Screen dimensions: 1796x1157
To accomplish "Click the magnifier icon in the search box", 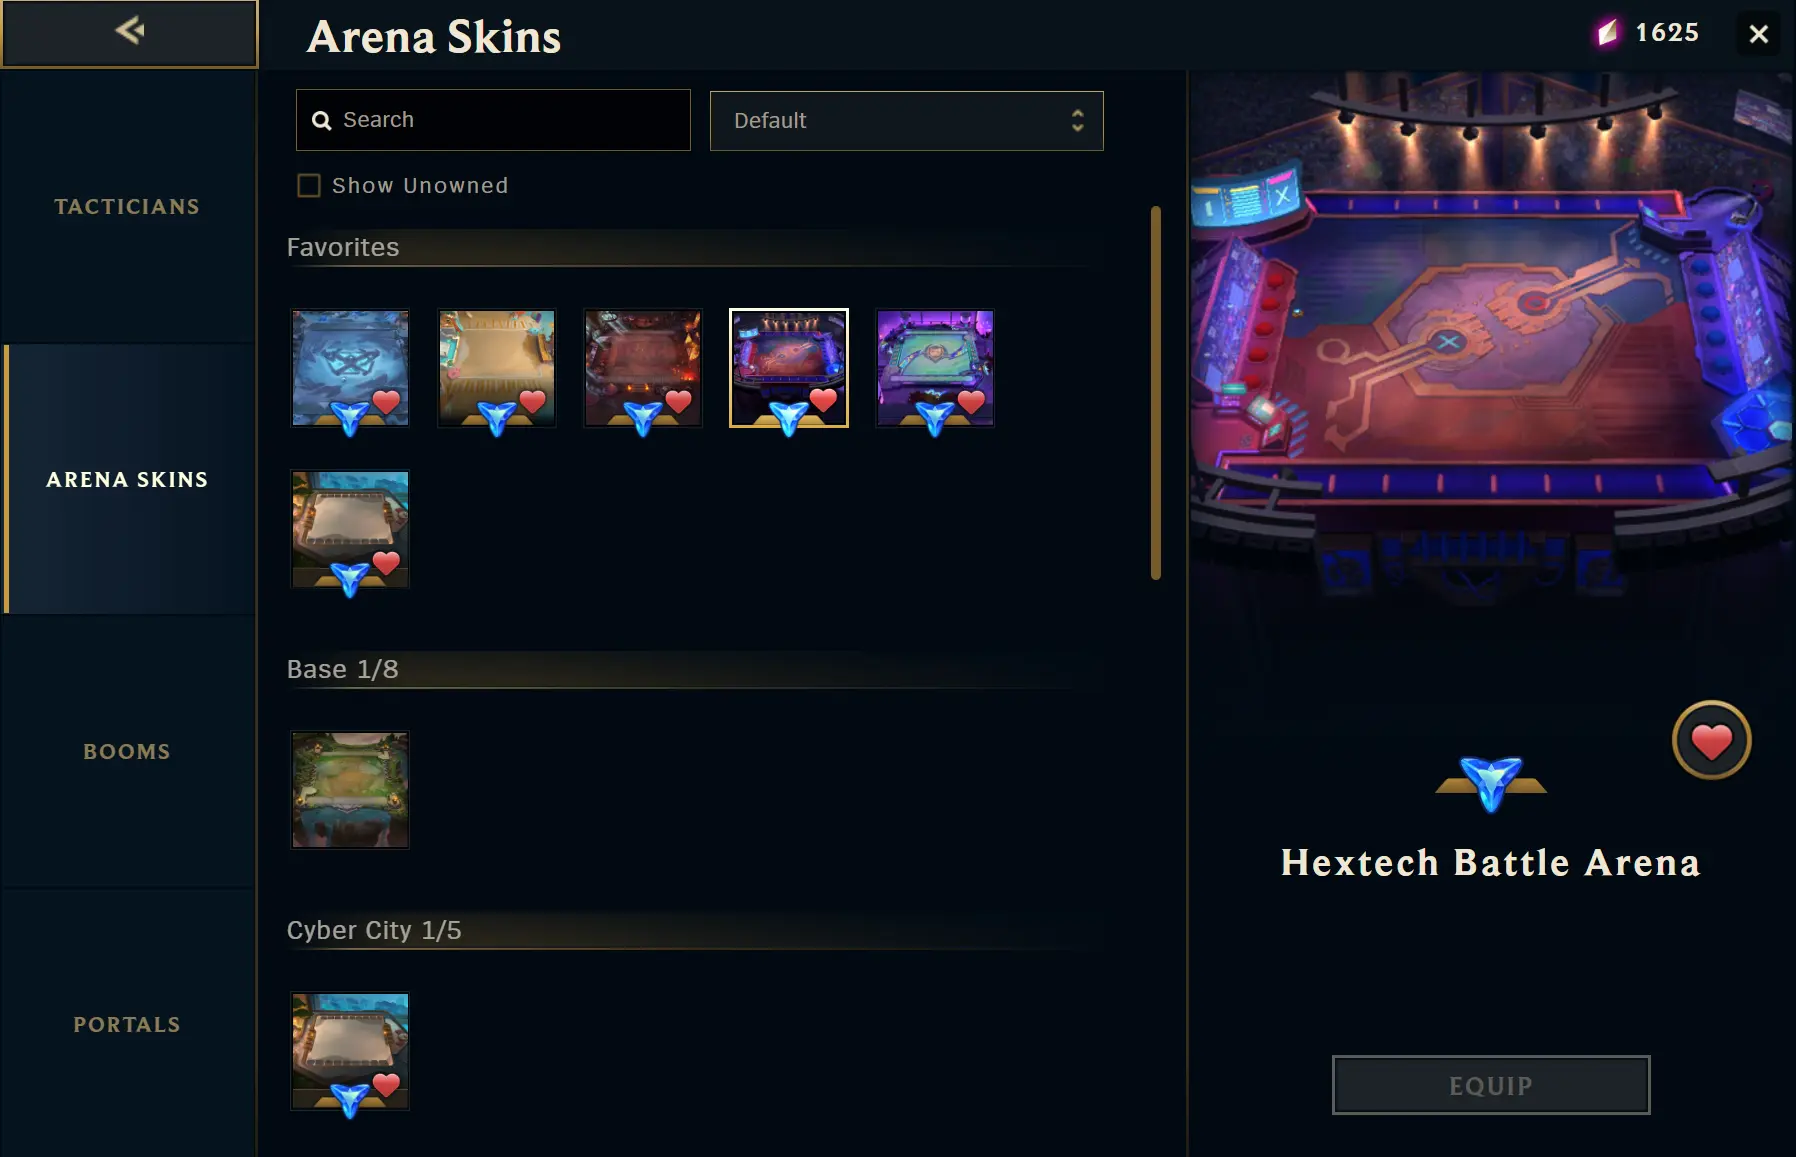I will click(x=321, y=121).
